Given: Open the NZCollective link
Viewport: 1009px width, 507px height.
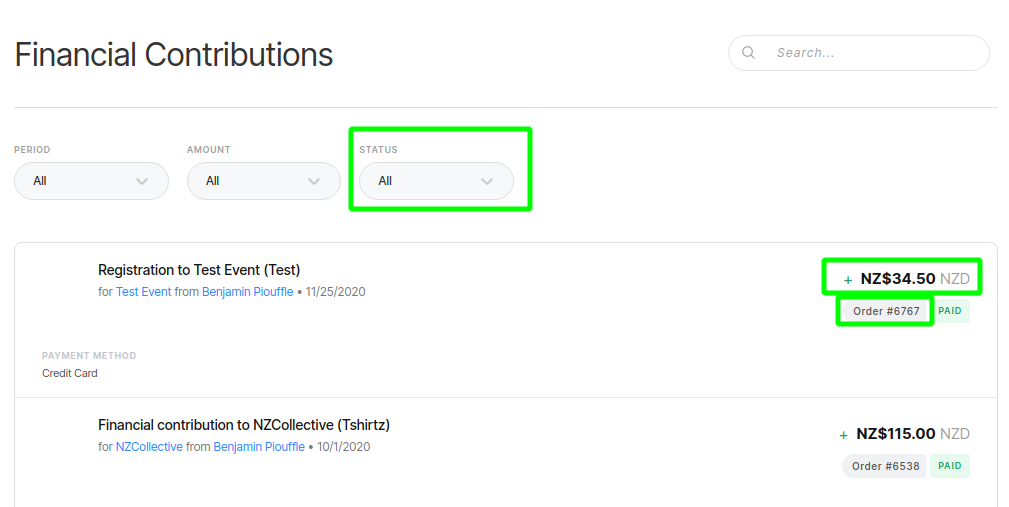Looking at the screenshot, I should [x=149, y=447].
